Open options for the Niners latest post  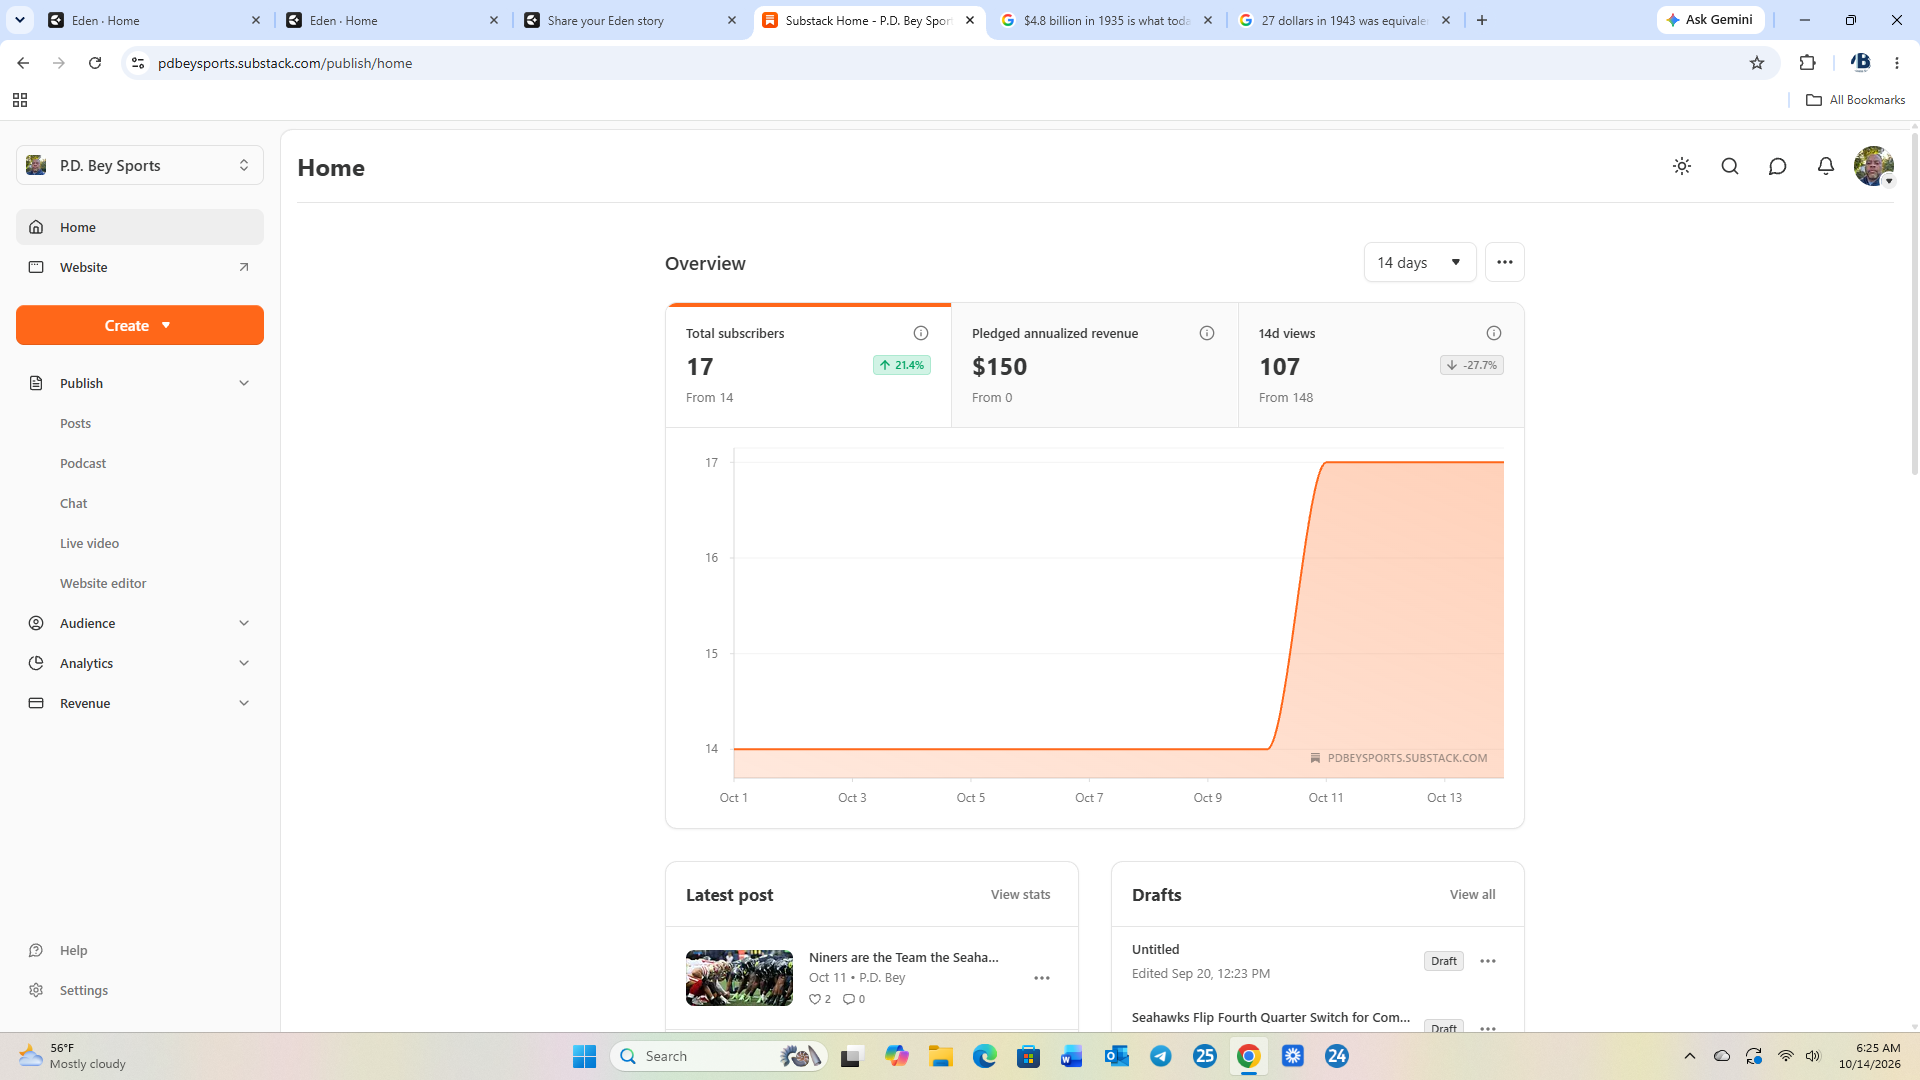[1042, 978]
